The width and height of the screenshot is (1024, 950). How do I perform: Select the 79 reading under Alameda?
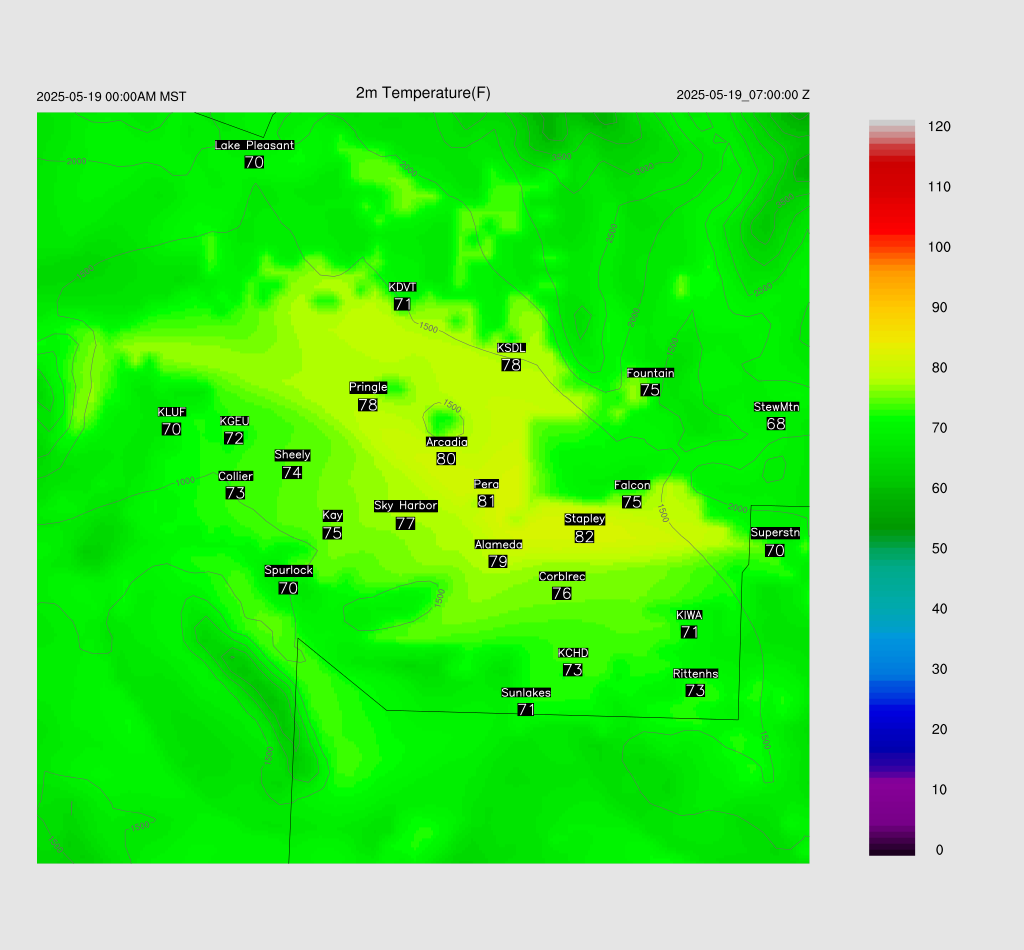(x=498, y=562)
